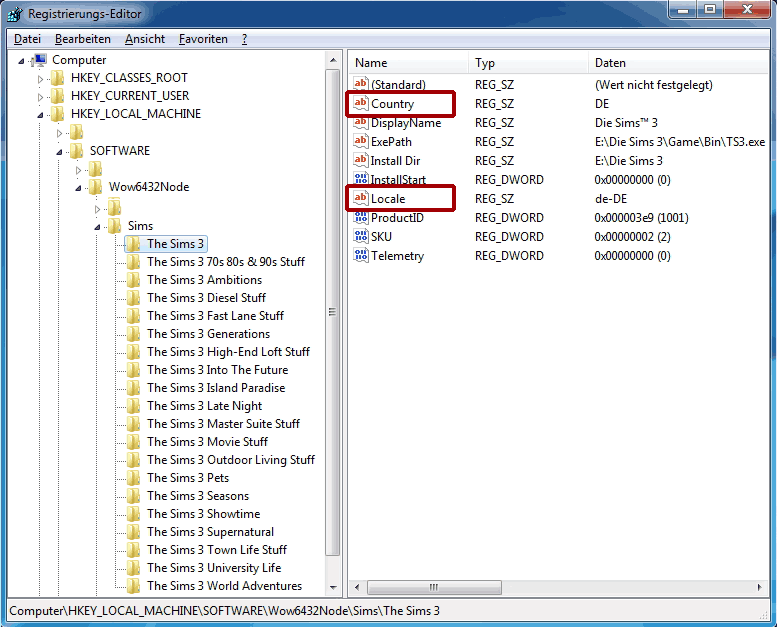Viewport: 777px width, 627px height.
Task: Click folder icon of The Sims 3 Pets
Action: click(133, 478)
